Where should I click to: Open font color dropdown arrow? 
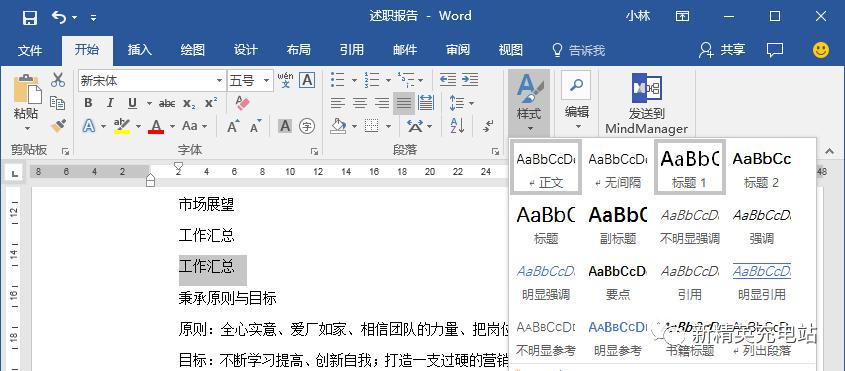pos(172,126)
